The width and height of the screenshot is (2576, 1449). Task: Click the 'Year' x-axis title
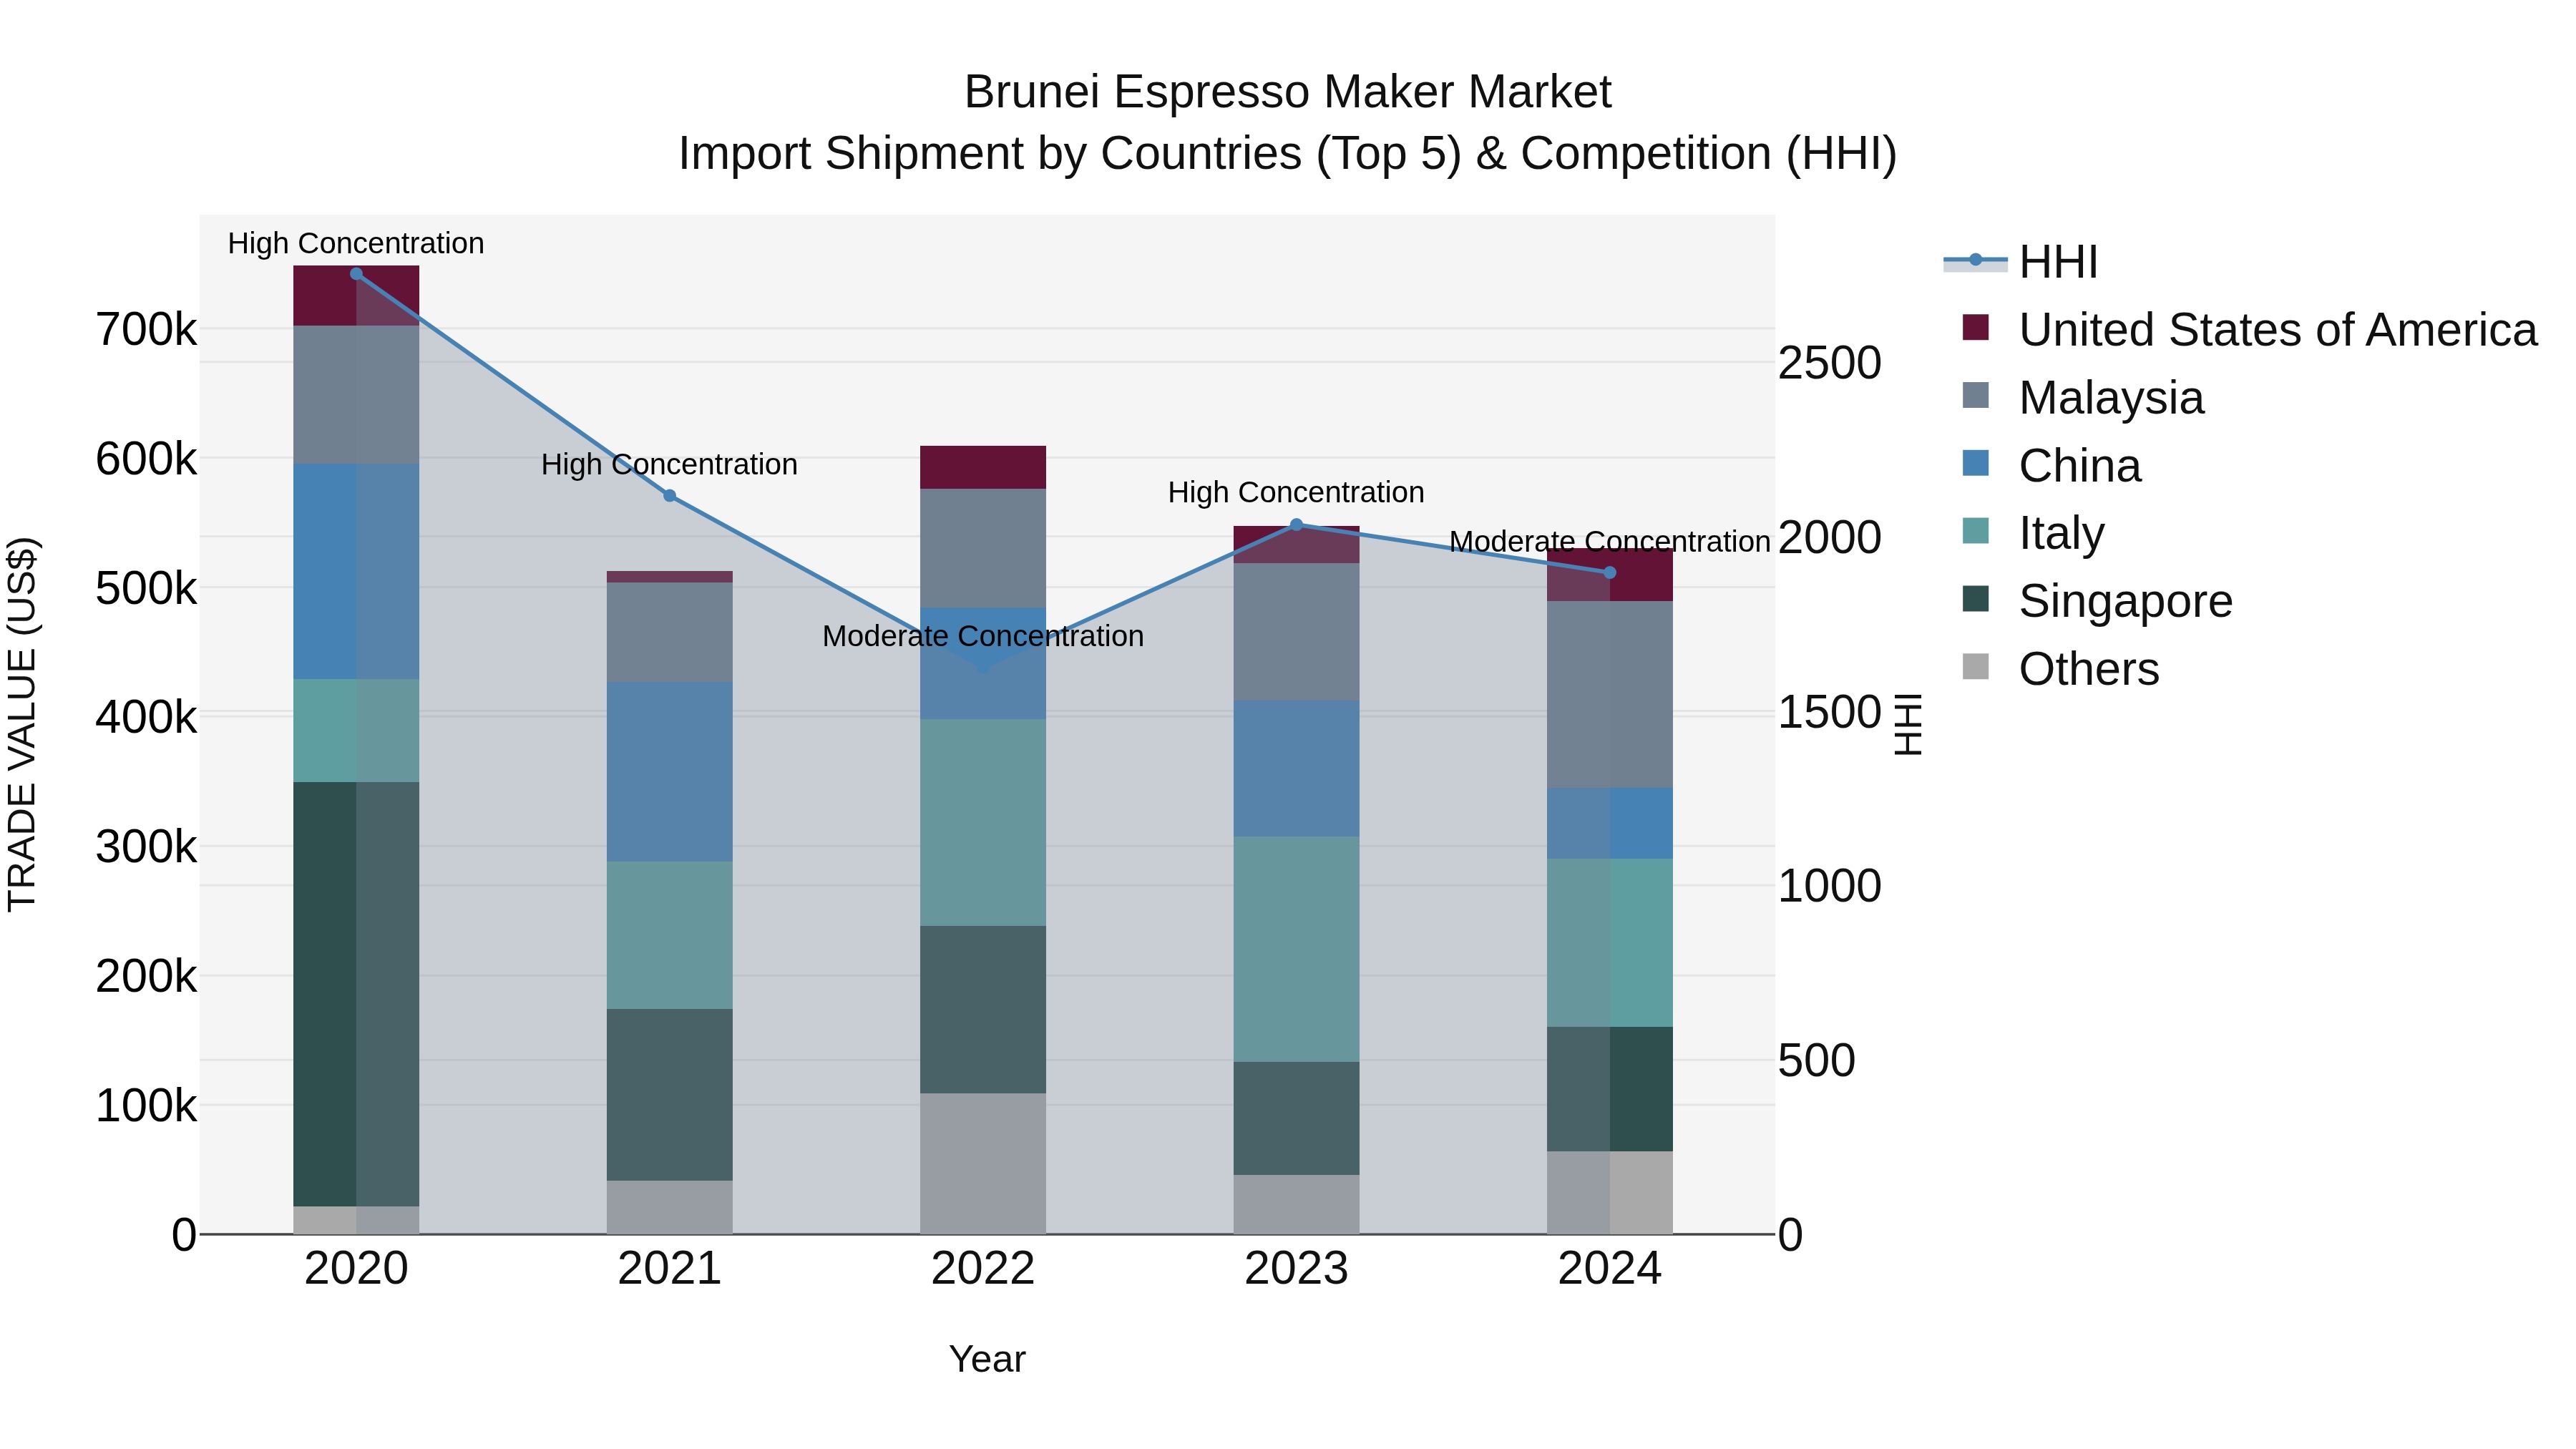(987, 1359)
